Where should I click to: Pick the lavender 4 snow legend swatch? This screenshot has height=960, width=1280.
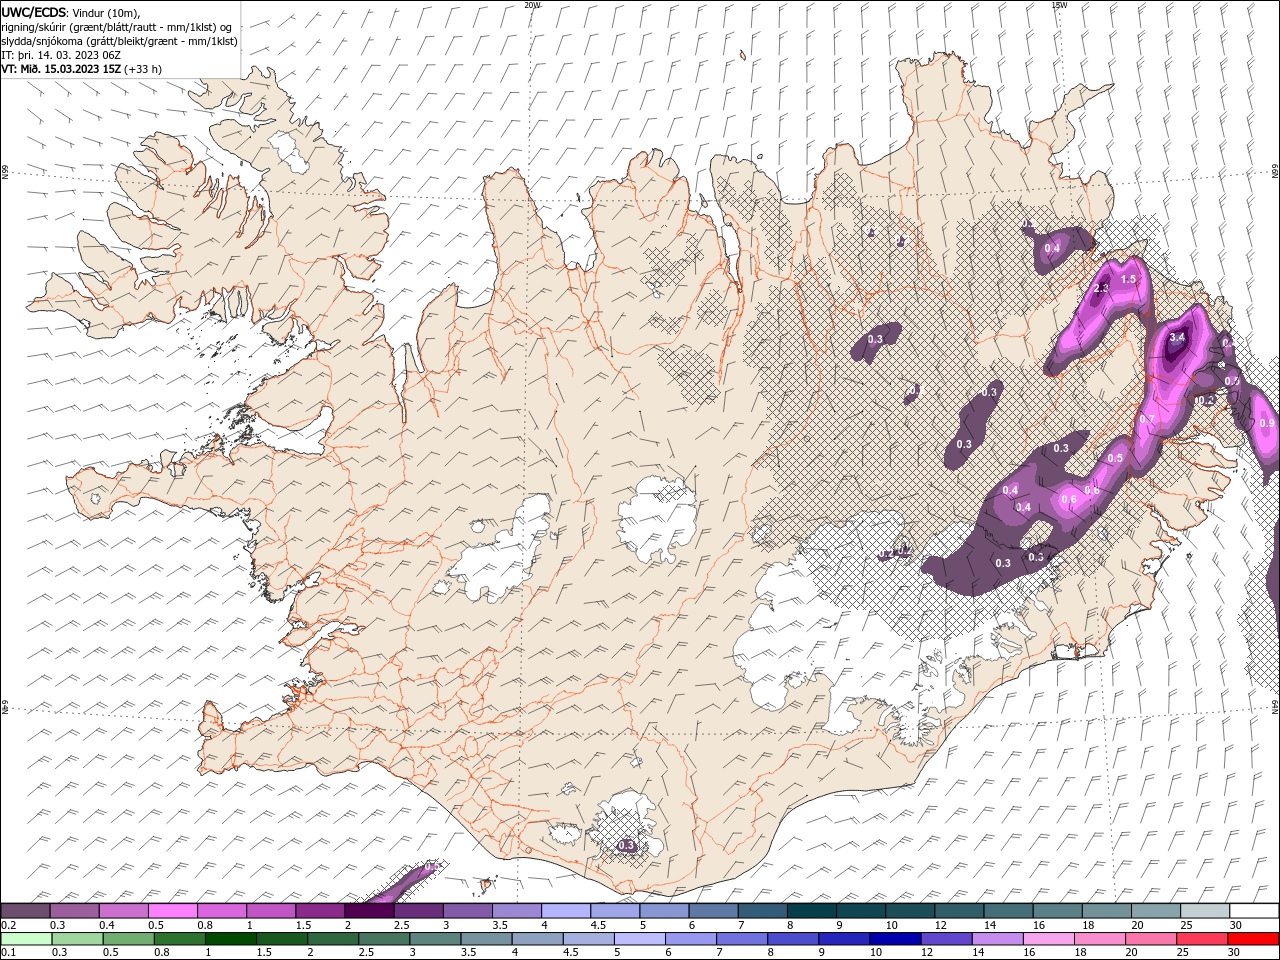point(565,911)
